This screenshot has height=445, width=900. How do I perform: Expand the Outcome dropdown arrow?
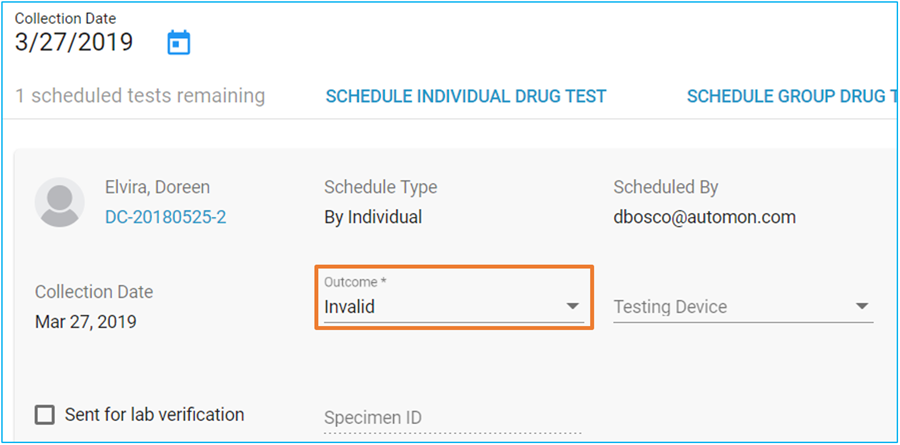(x=572, y=306)
